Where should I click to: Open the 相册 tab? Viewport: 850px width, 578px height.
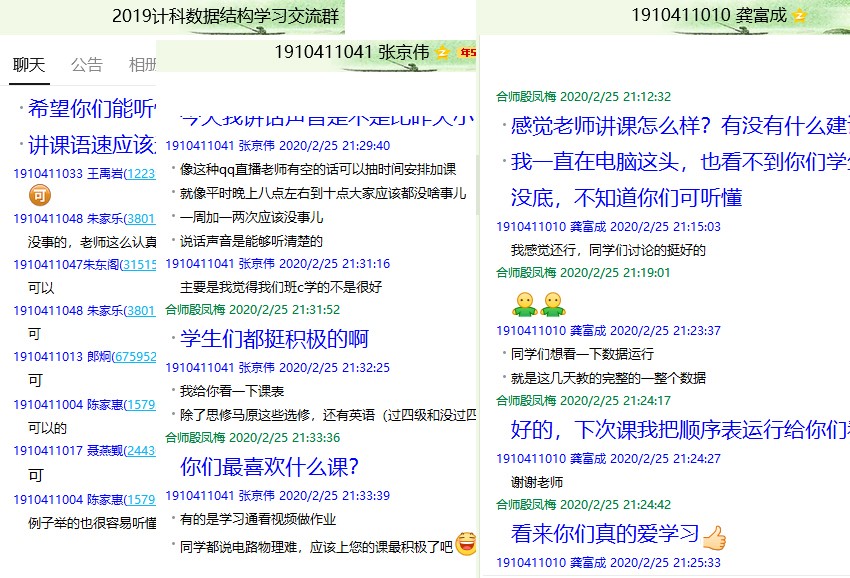[x=142, y=65]
